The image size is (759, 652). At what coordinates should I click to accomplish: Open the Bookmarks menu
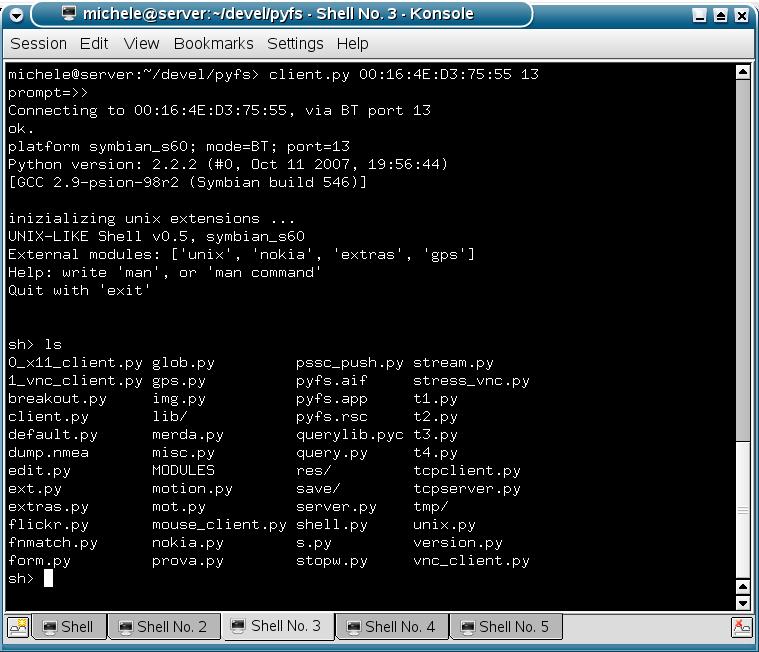(x=213, y=44)
